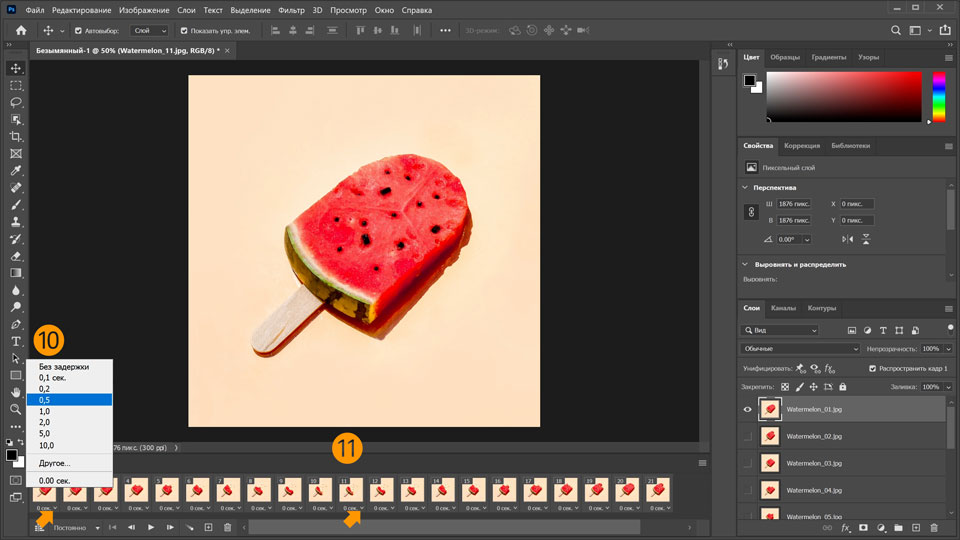Viewport: 960px width, 540px height.
Task: Select the Eyedropper tool
Action: point(16,171)
